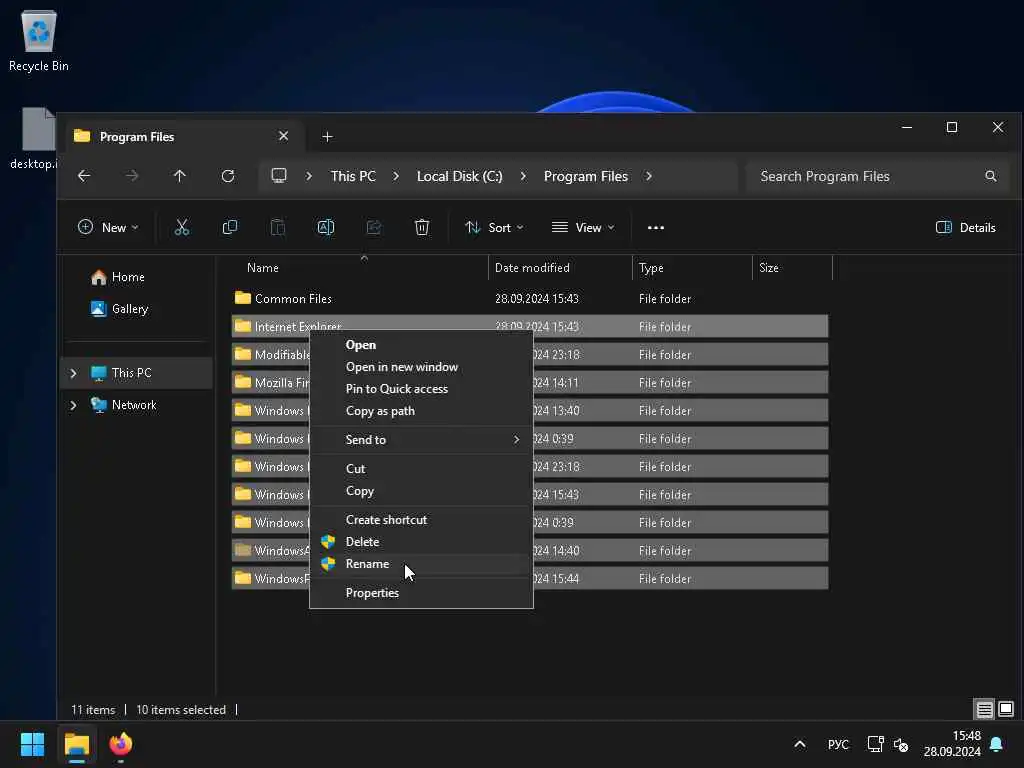This screenshot has width=1024, height=768.
Task: Click the Share icon in toolbar
Action: click(374, 227)
